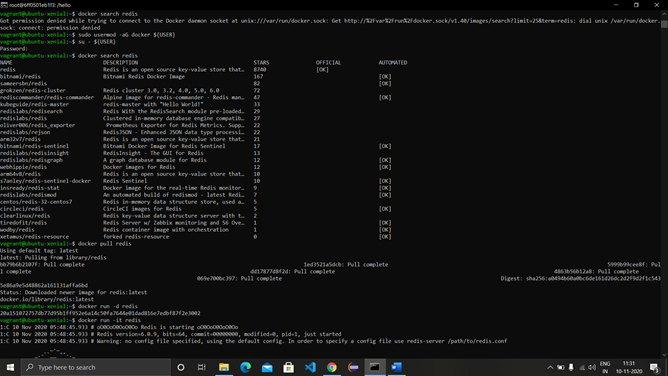Click terminal scrollbar up arrow

pos(664,14)
